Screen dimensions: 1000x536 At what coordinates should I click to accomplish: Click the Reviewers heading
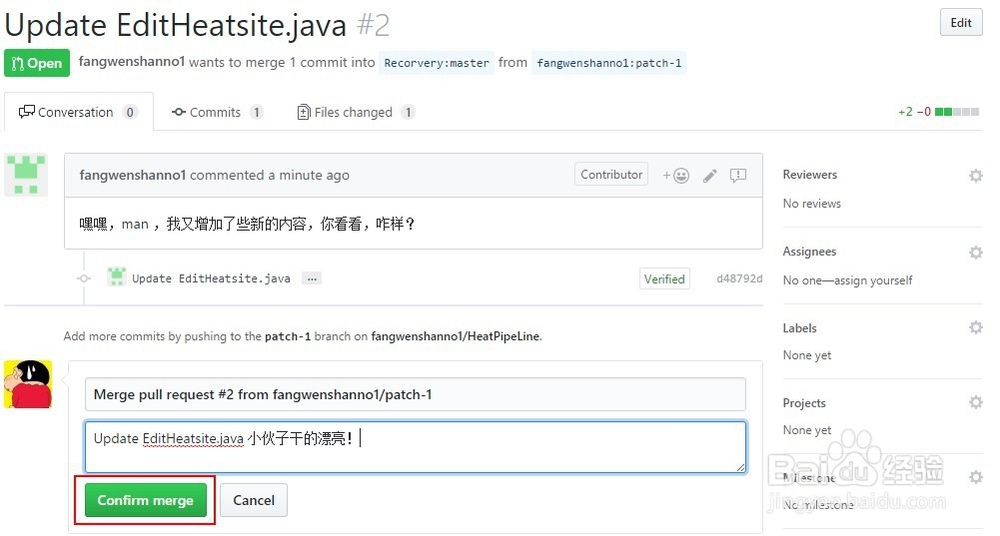click(x=810, y=175)
